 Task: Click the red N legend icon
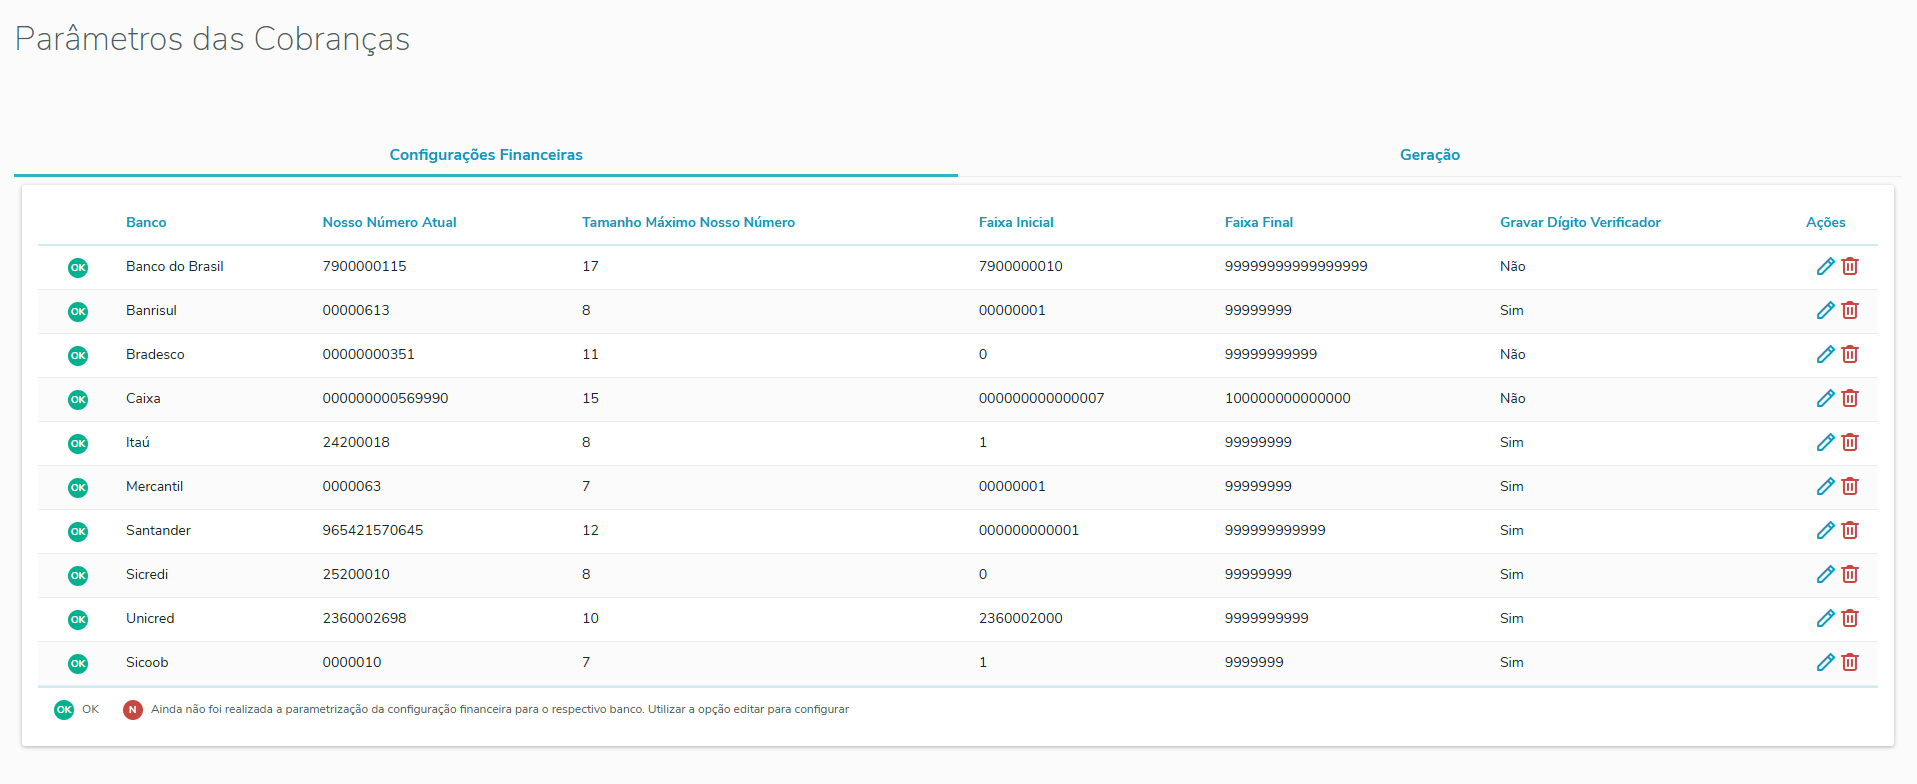coord(132,710)
